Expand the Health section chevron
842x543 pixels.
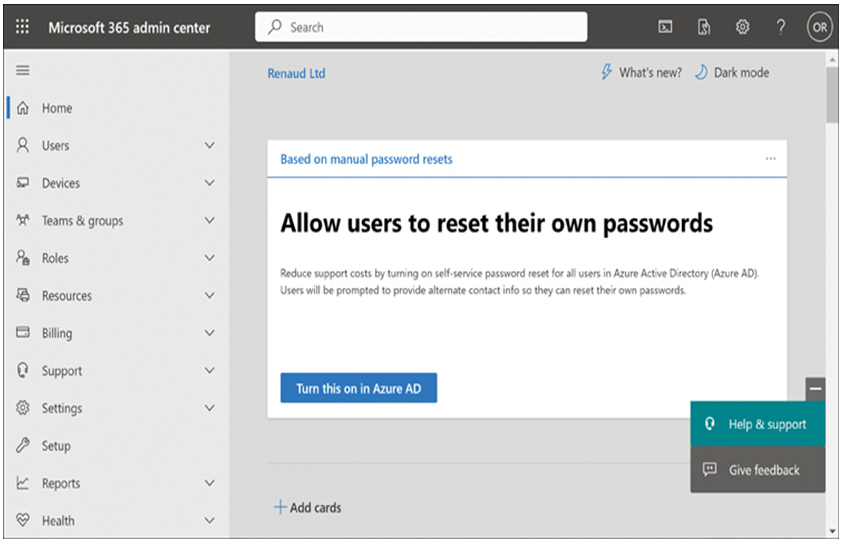point(209,520)
